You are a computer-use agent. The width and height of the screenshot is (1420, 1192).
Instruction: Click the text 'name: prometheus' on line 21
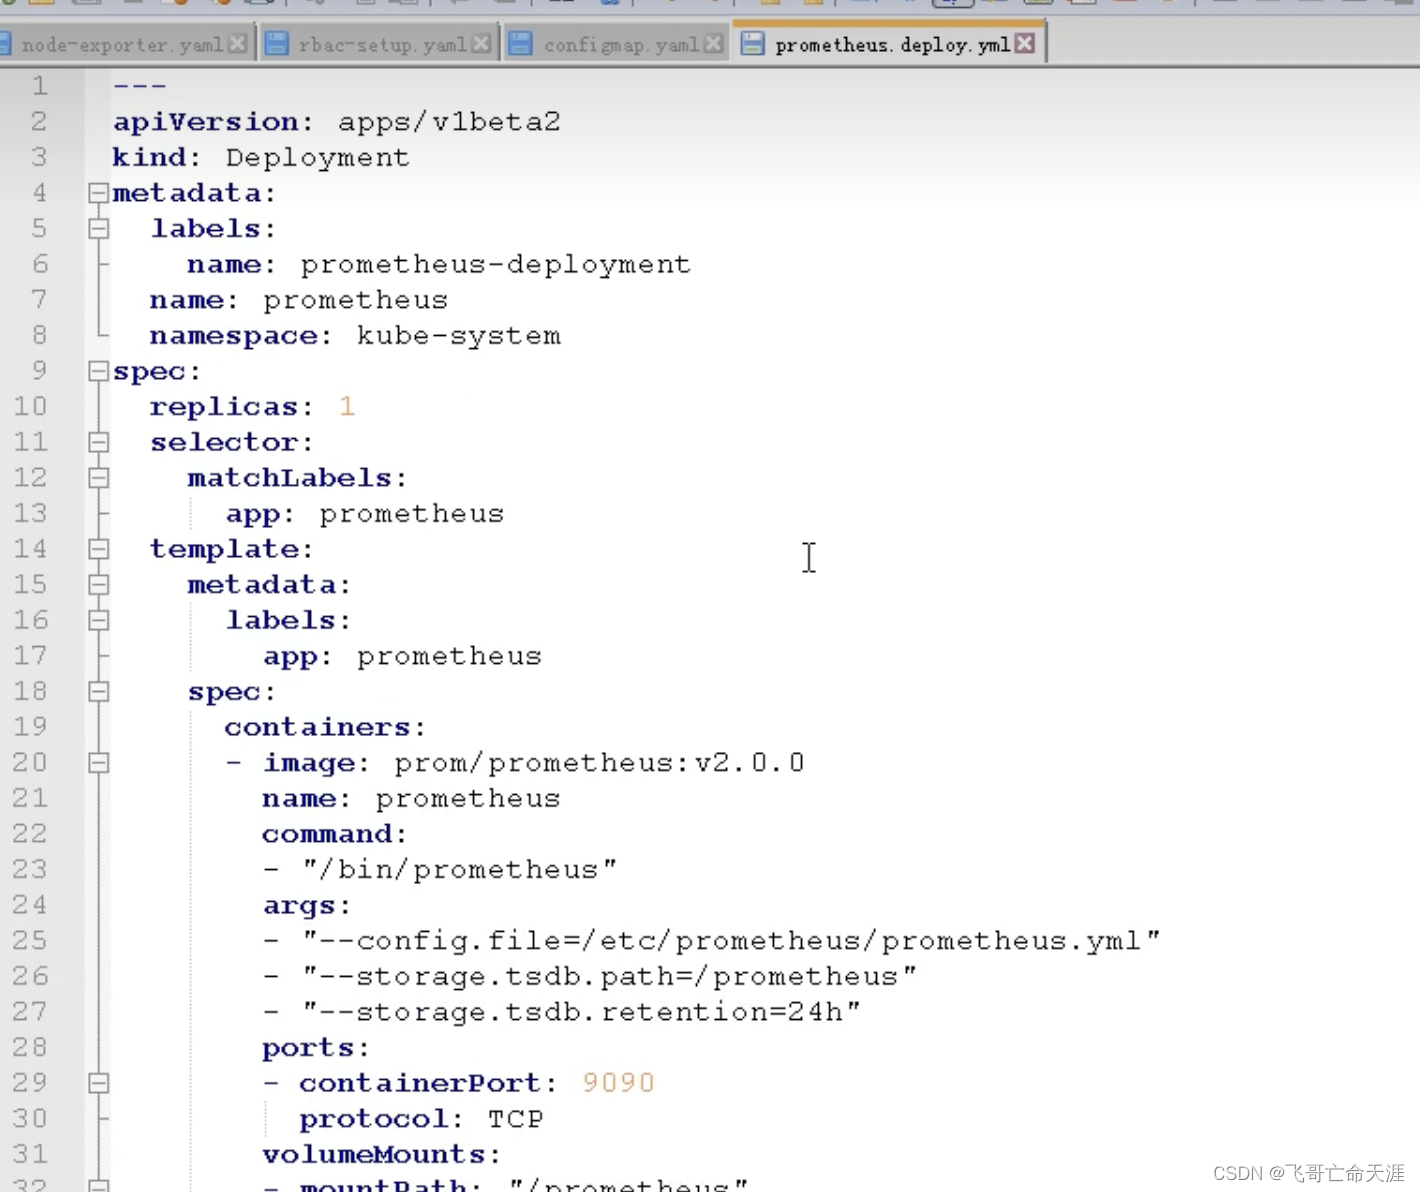pyautogui.click(x=411, y=799)
